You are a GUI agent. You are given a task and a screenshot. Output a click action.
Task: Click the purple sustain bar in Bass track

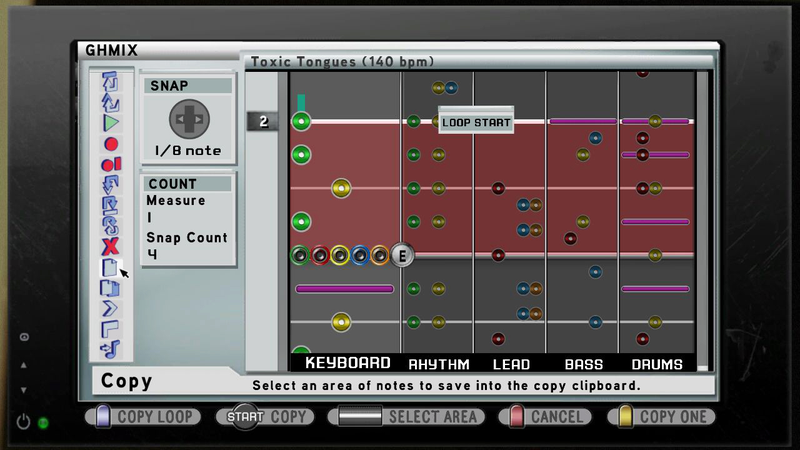point(583,121)
